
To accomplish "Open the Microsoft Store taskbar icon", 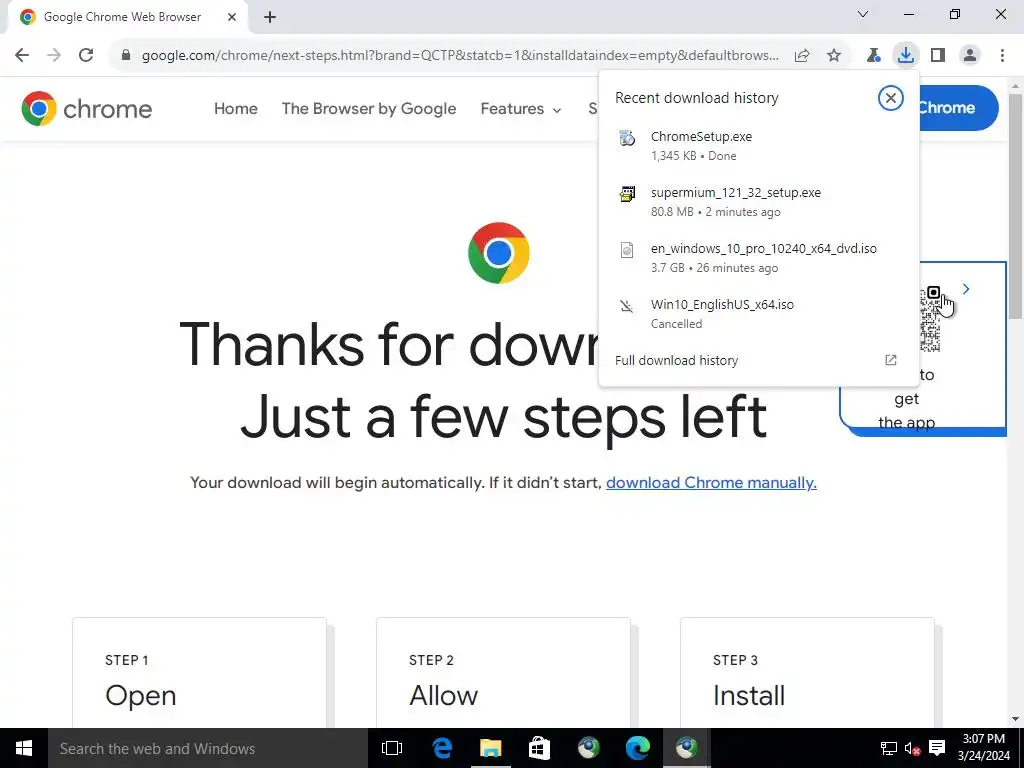I will [x=539, y=748].
